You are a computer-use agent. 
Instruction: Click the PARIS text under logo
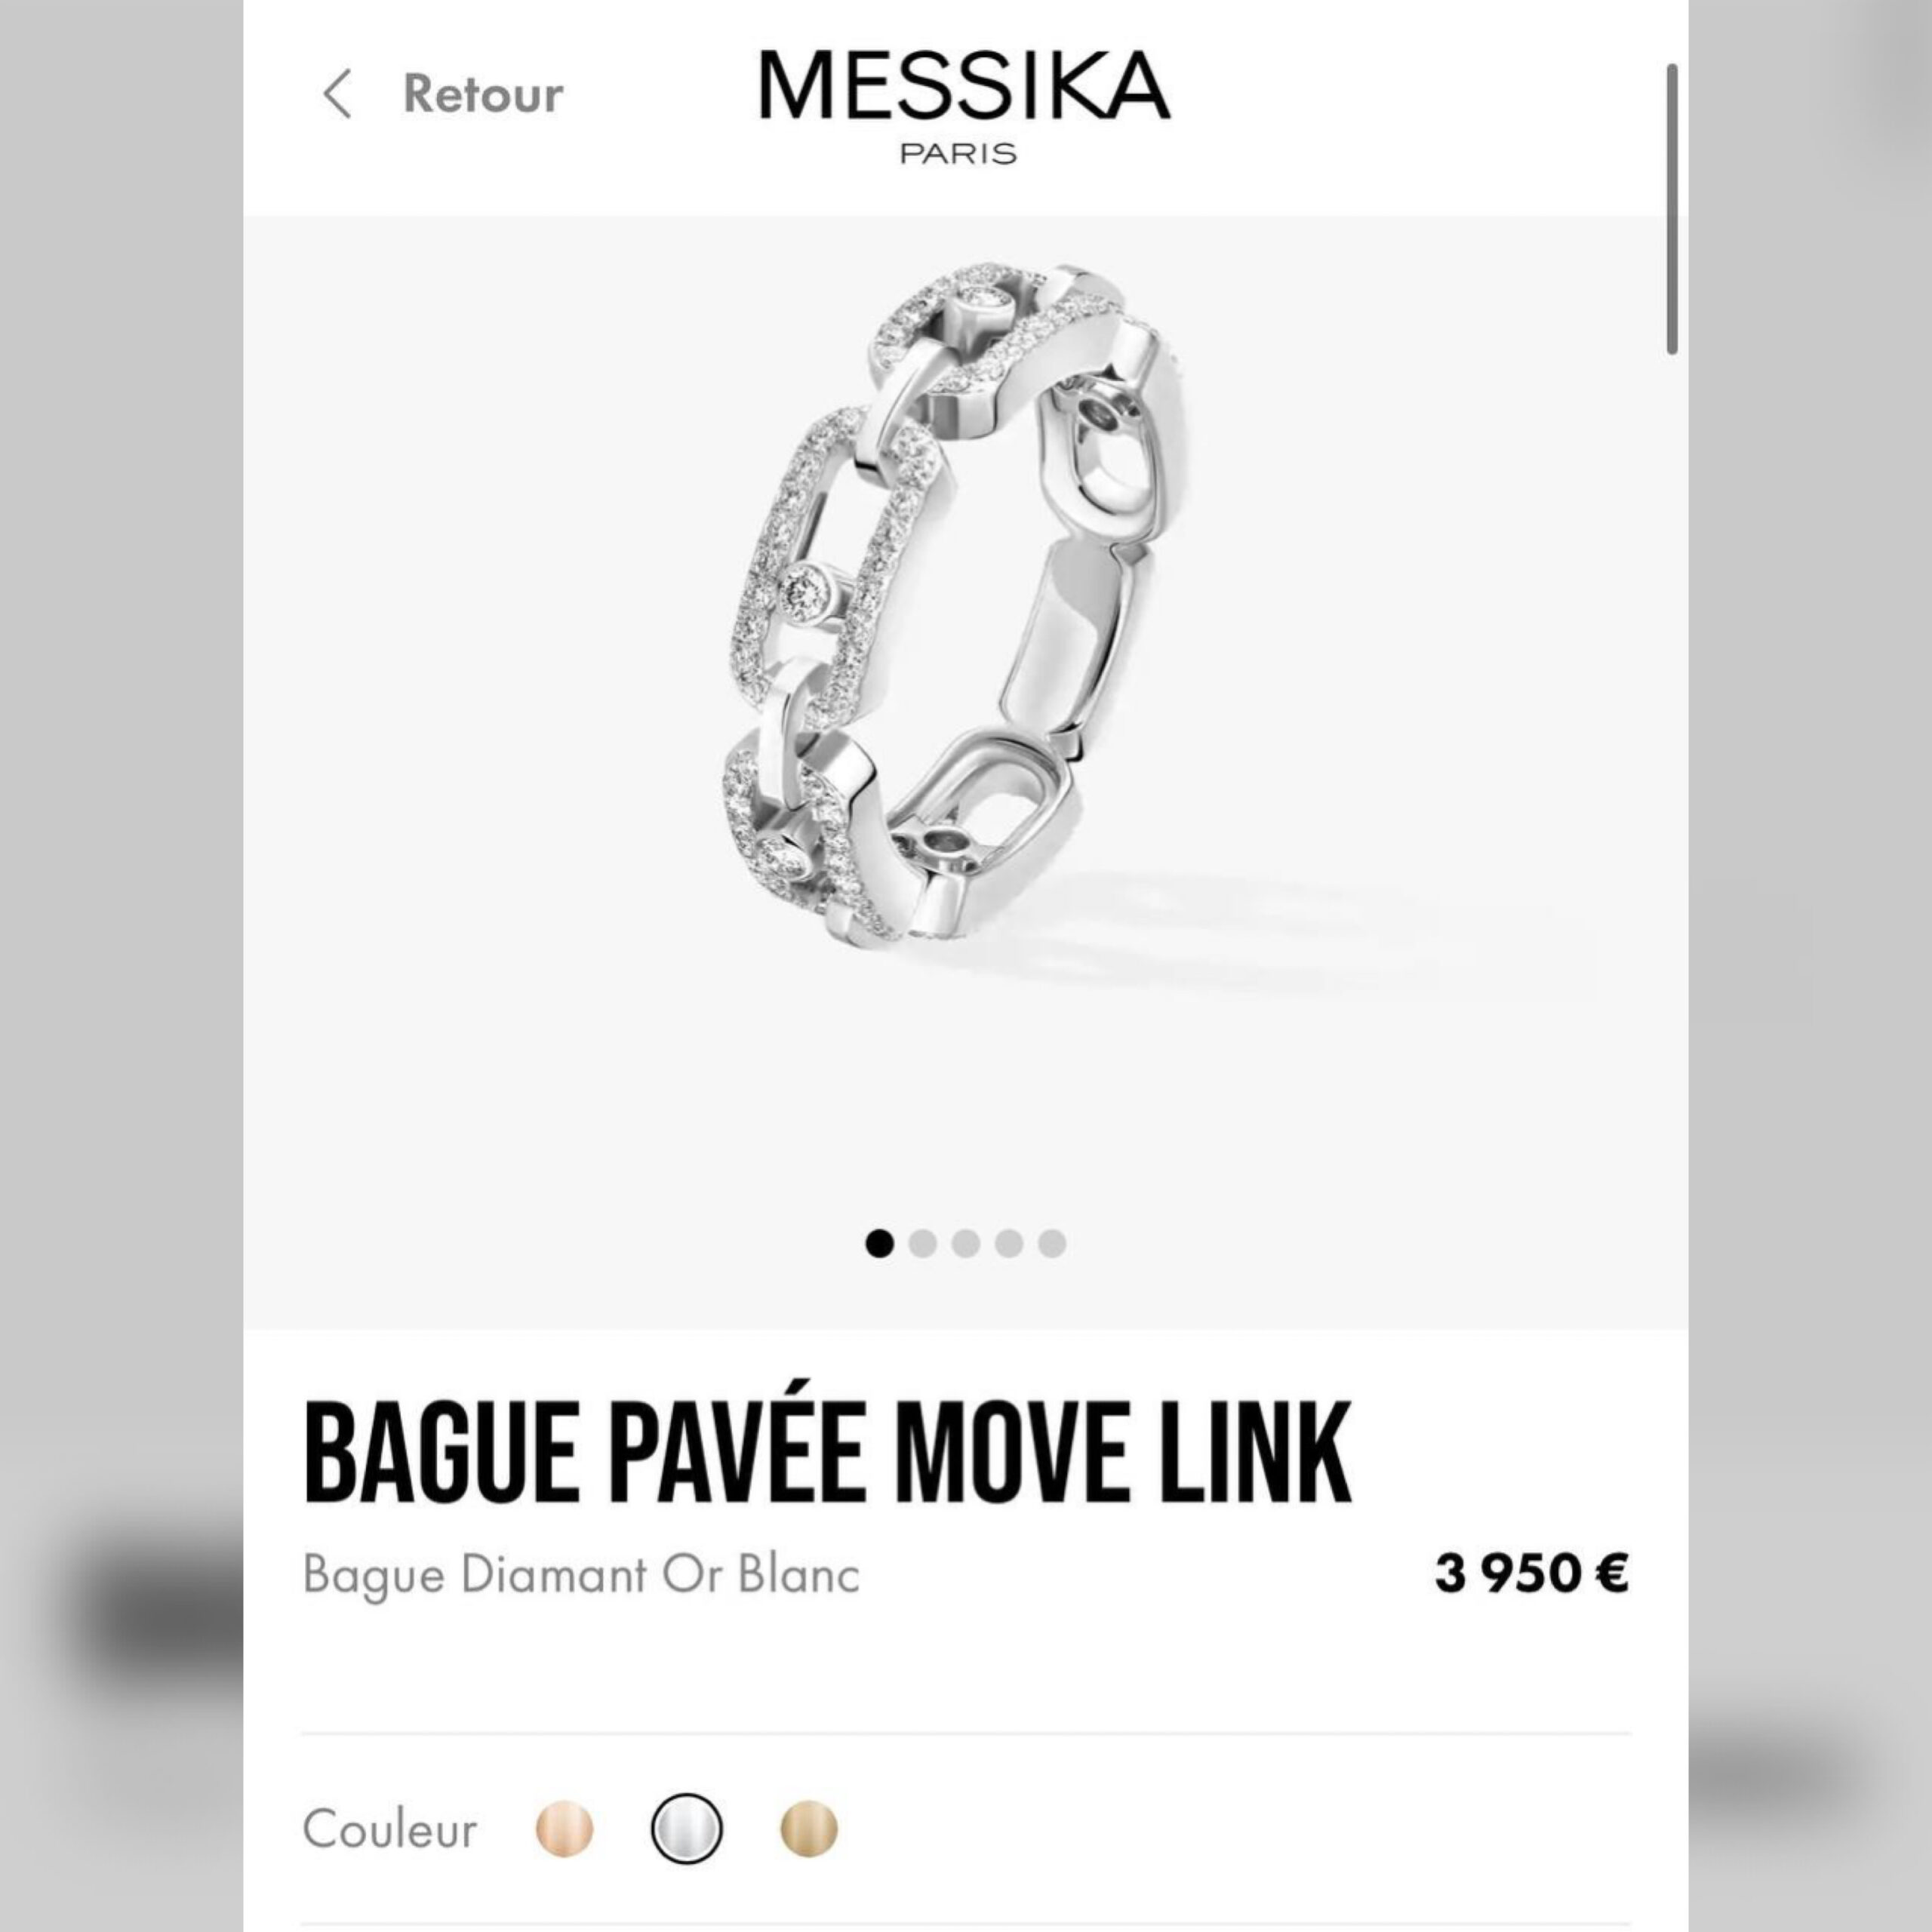pyautogui.click(x=958, y=154)
